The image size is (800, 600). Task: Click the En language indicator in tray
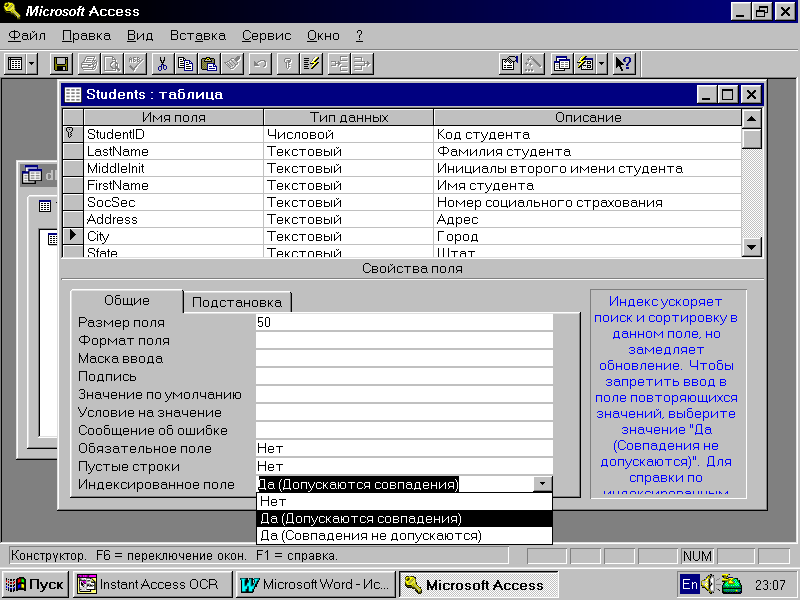tap(689, 584)
